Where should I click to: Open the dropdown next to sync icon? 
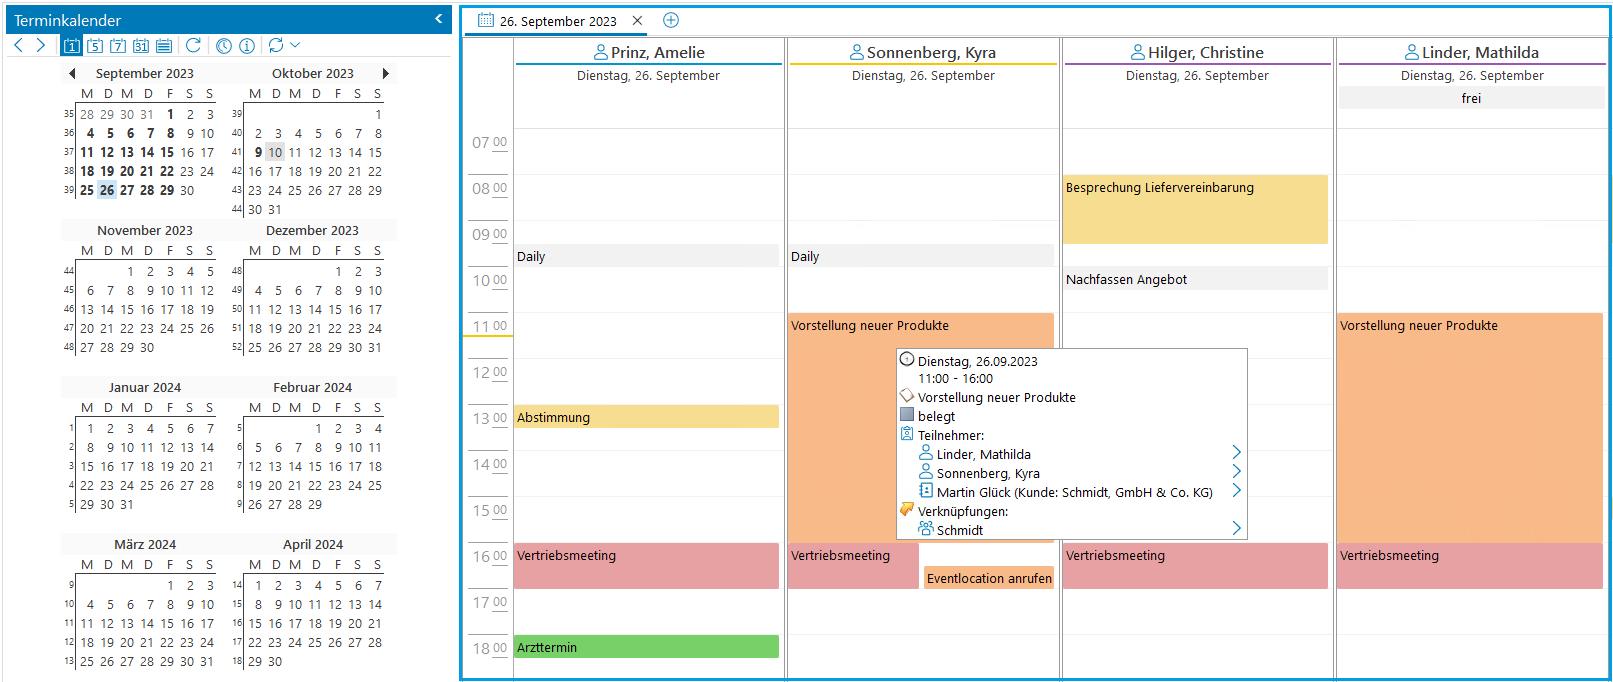[295, 46]
